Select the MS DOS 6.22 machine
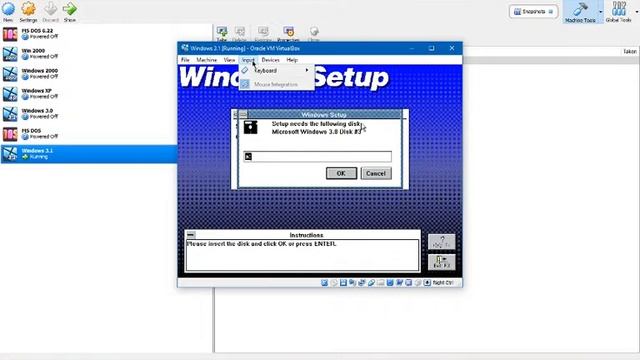 tap(89, 34)
